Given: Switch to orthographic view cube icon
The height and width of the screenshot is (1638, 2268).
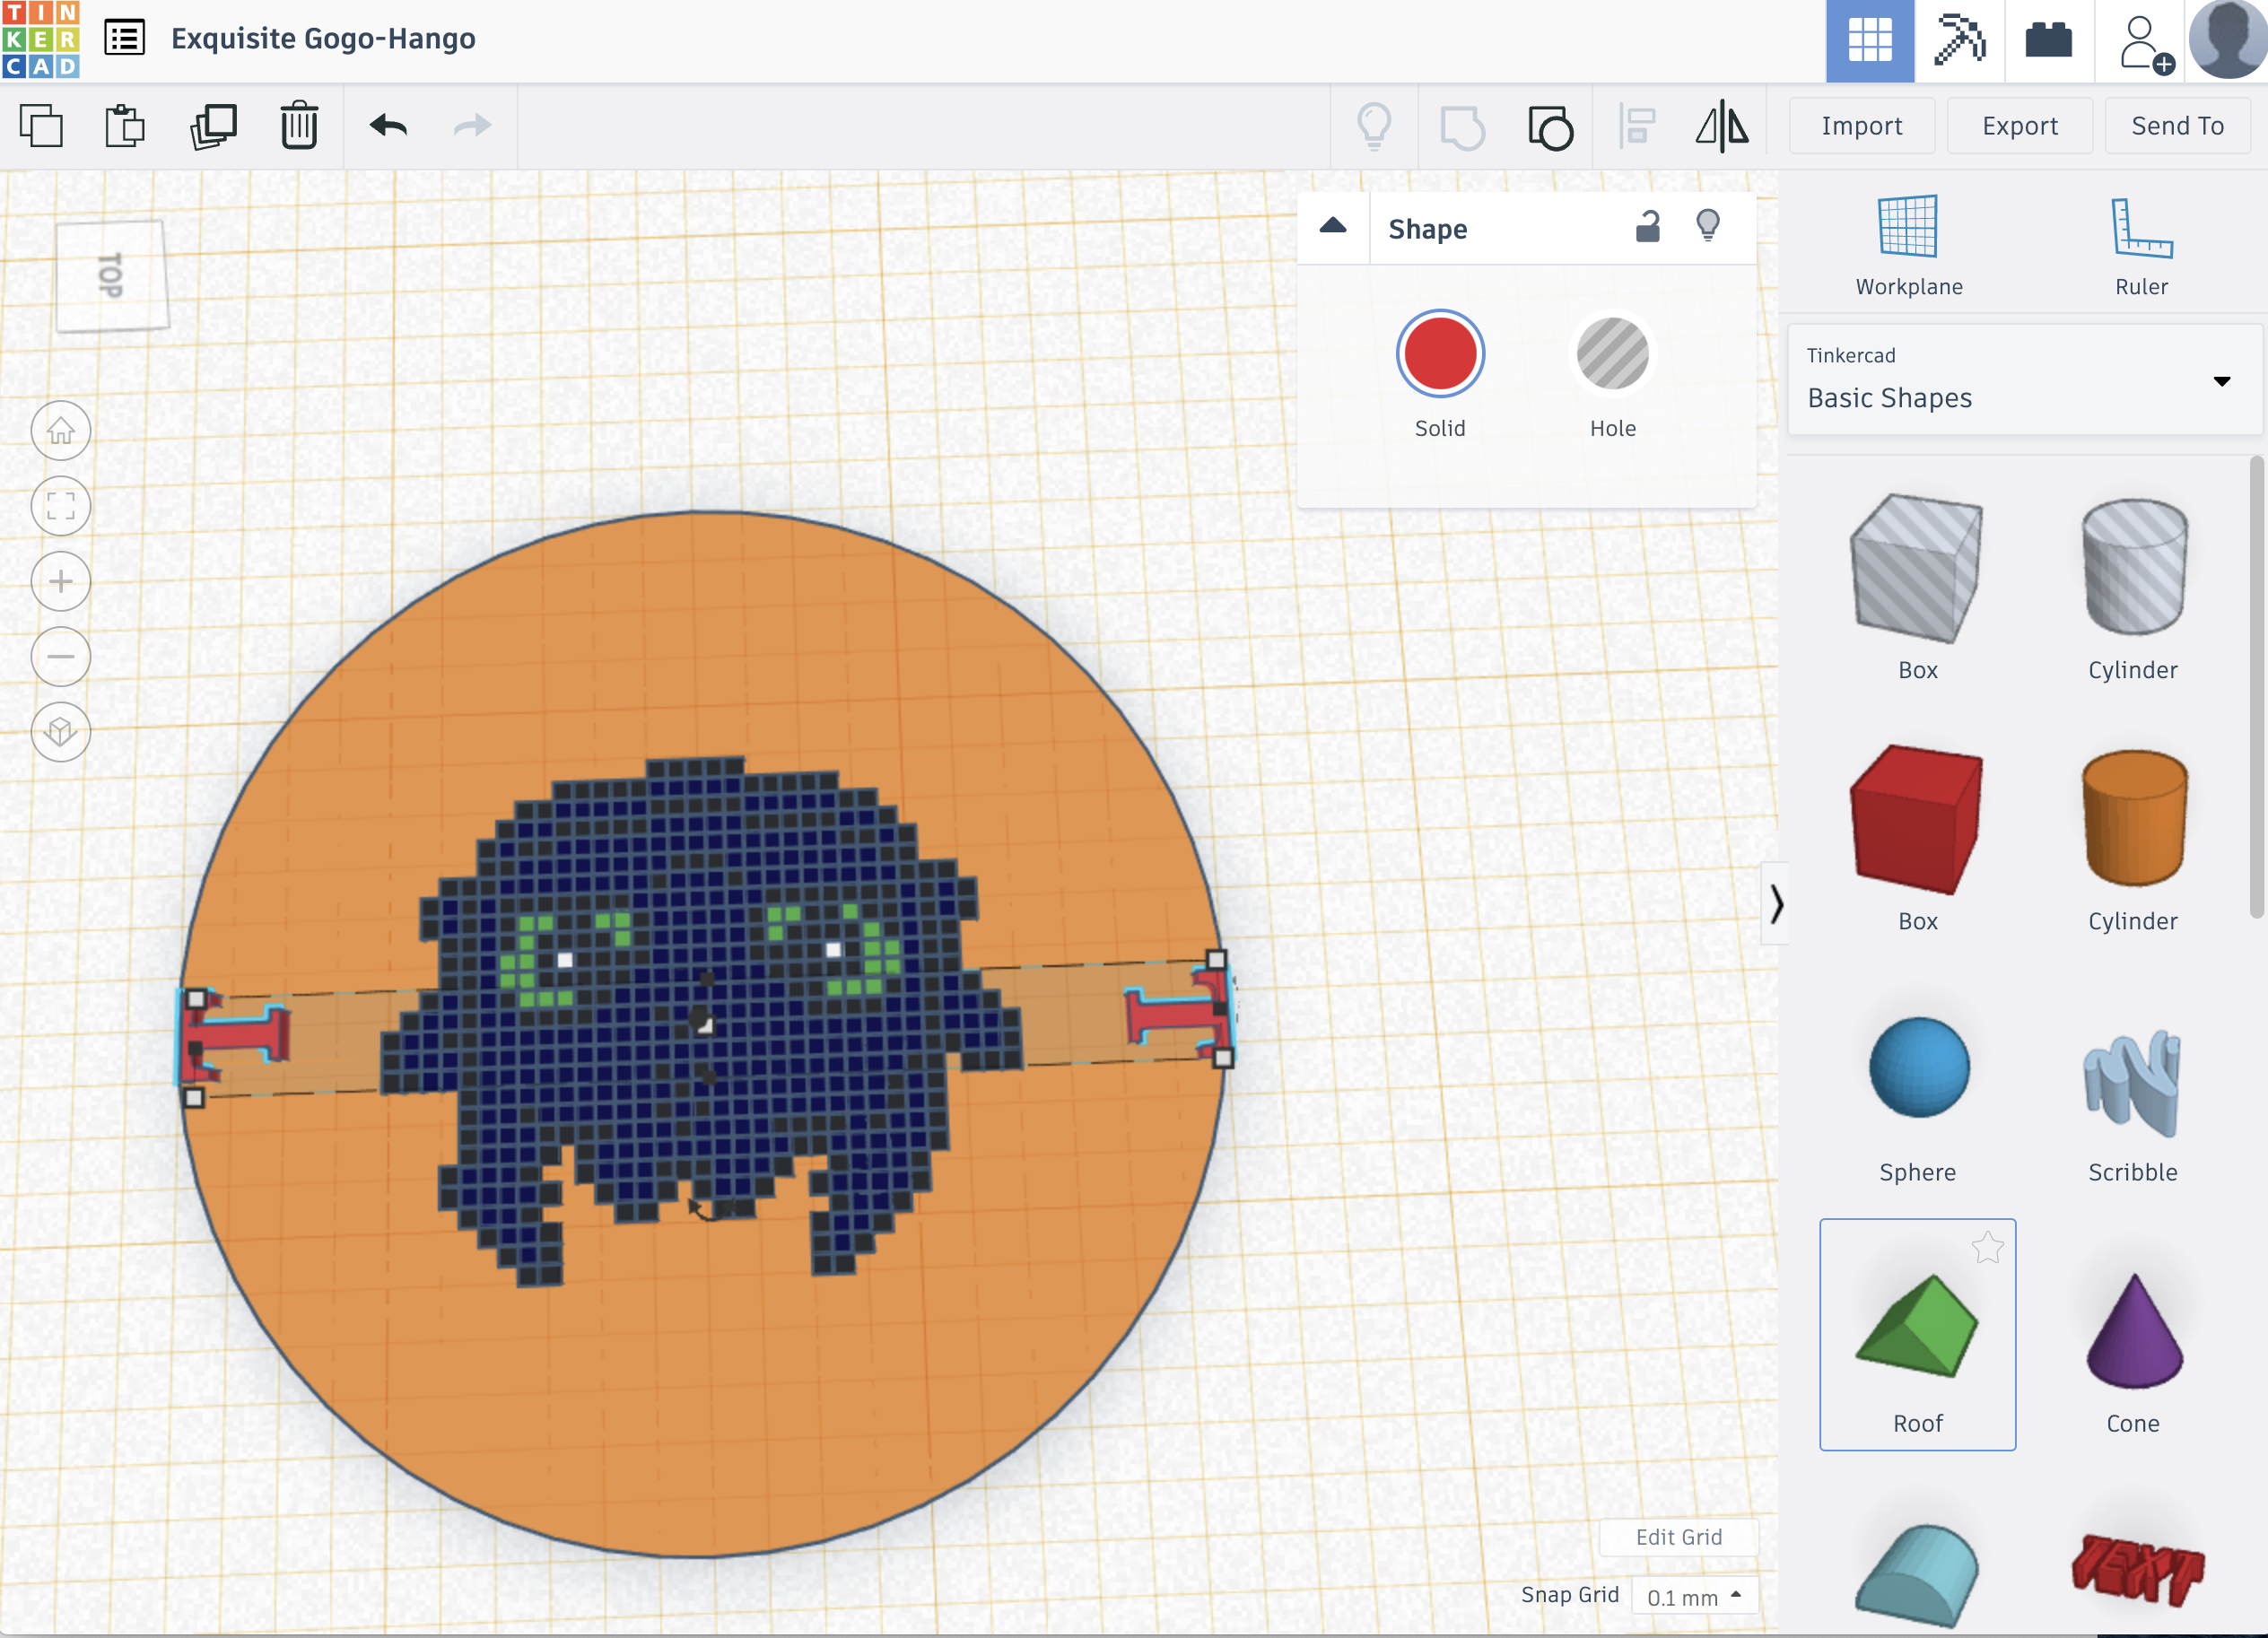Looking at the screenshot, I should (x=61, y=732).
